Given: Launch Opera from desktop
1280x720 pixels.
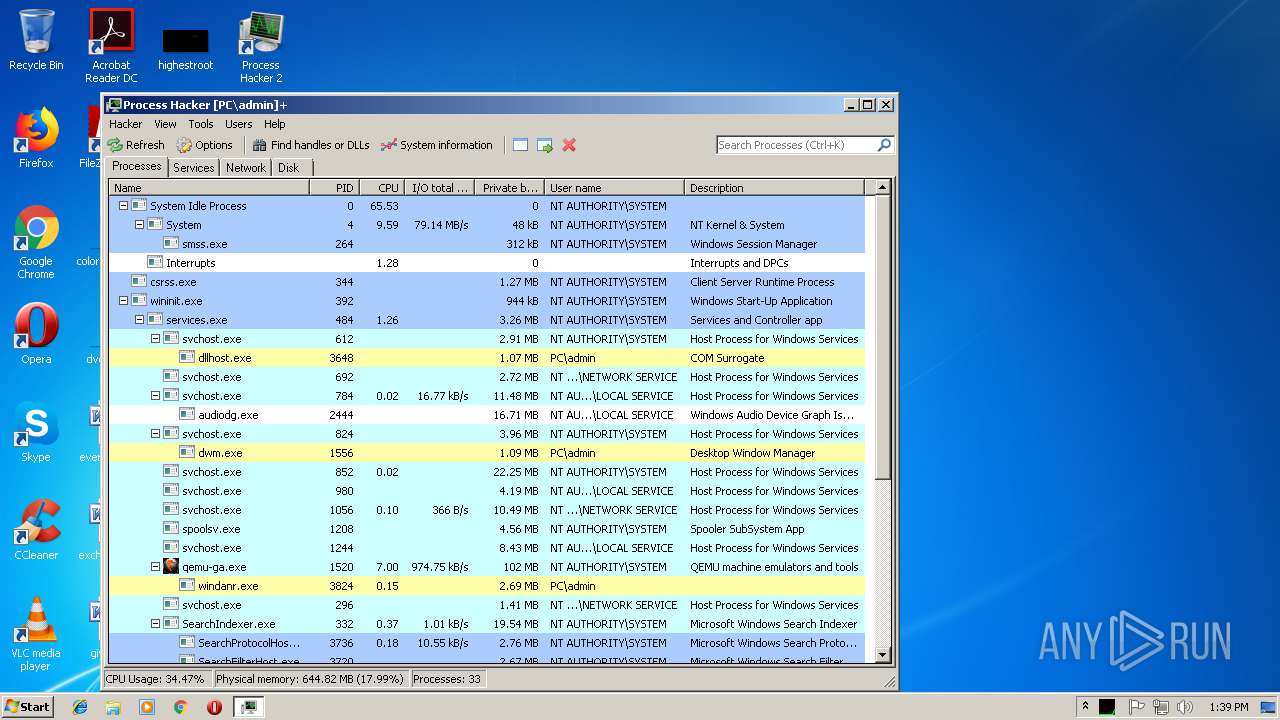Looking at the screenshot, I should 36,334.
